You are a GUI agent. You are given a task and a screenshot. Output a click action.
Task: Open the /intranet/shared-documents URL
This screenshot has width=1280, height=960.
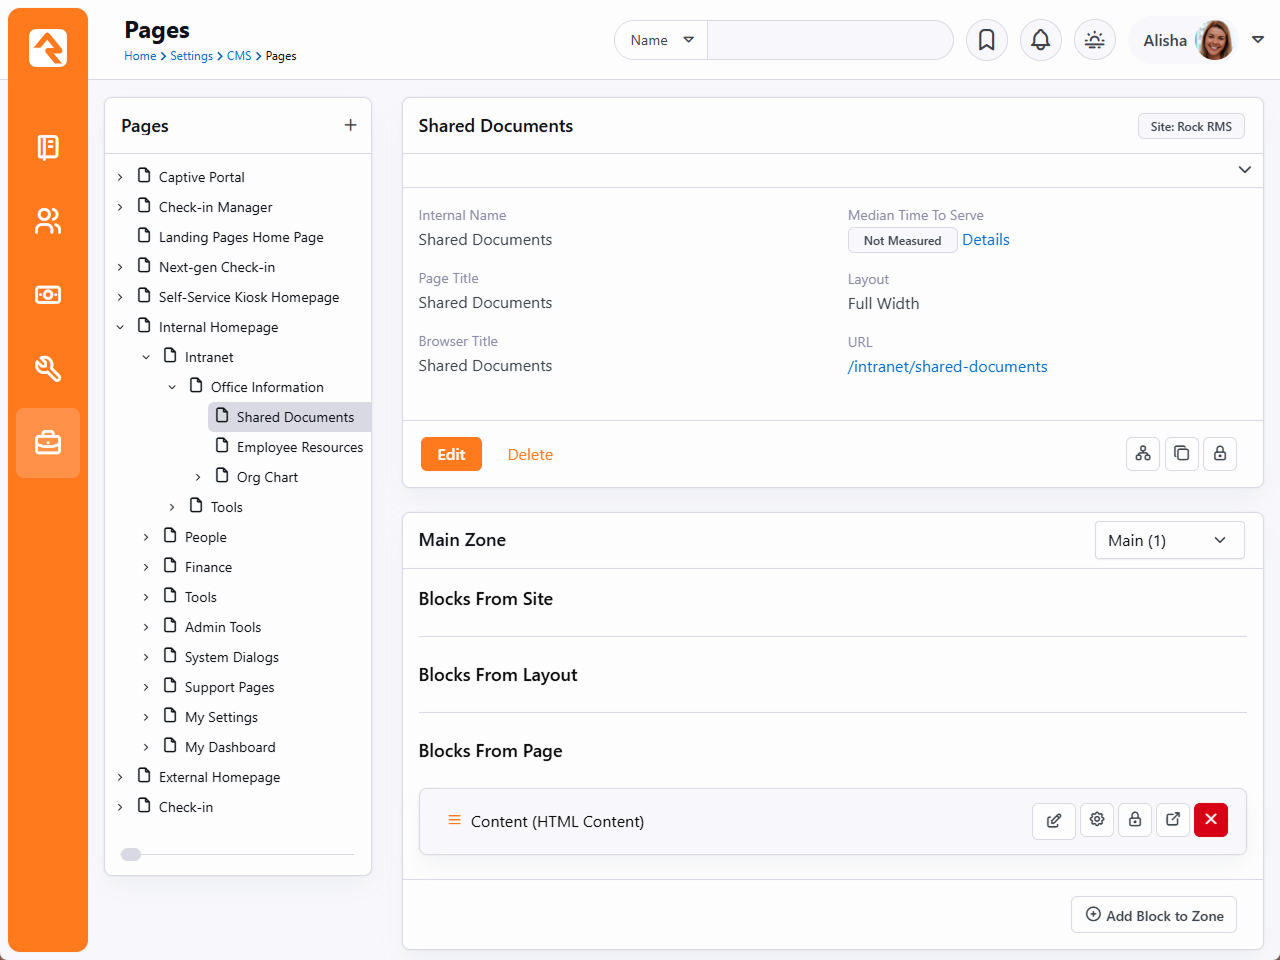(x=948, y=367)
